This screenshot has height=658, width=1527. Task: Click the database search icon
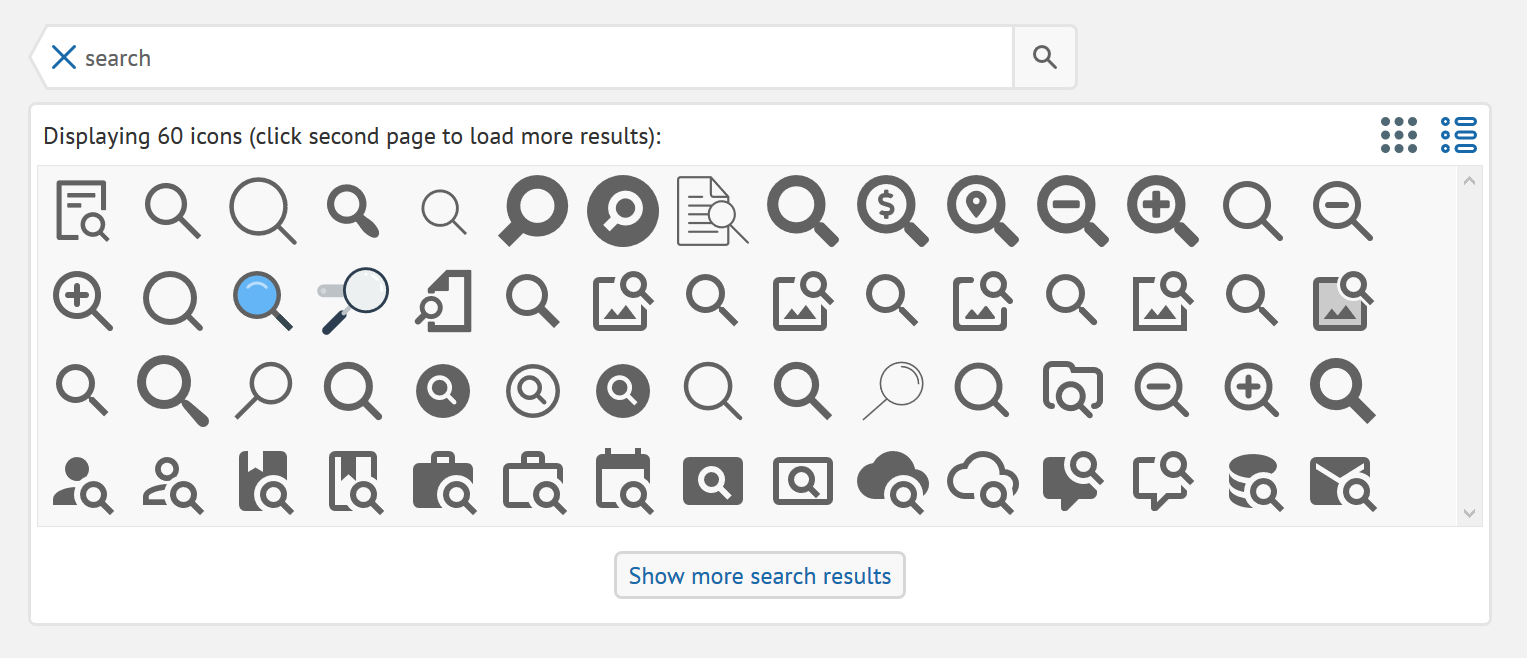click(x=1253, y=482)
